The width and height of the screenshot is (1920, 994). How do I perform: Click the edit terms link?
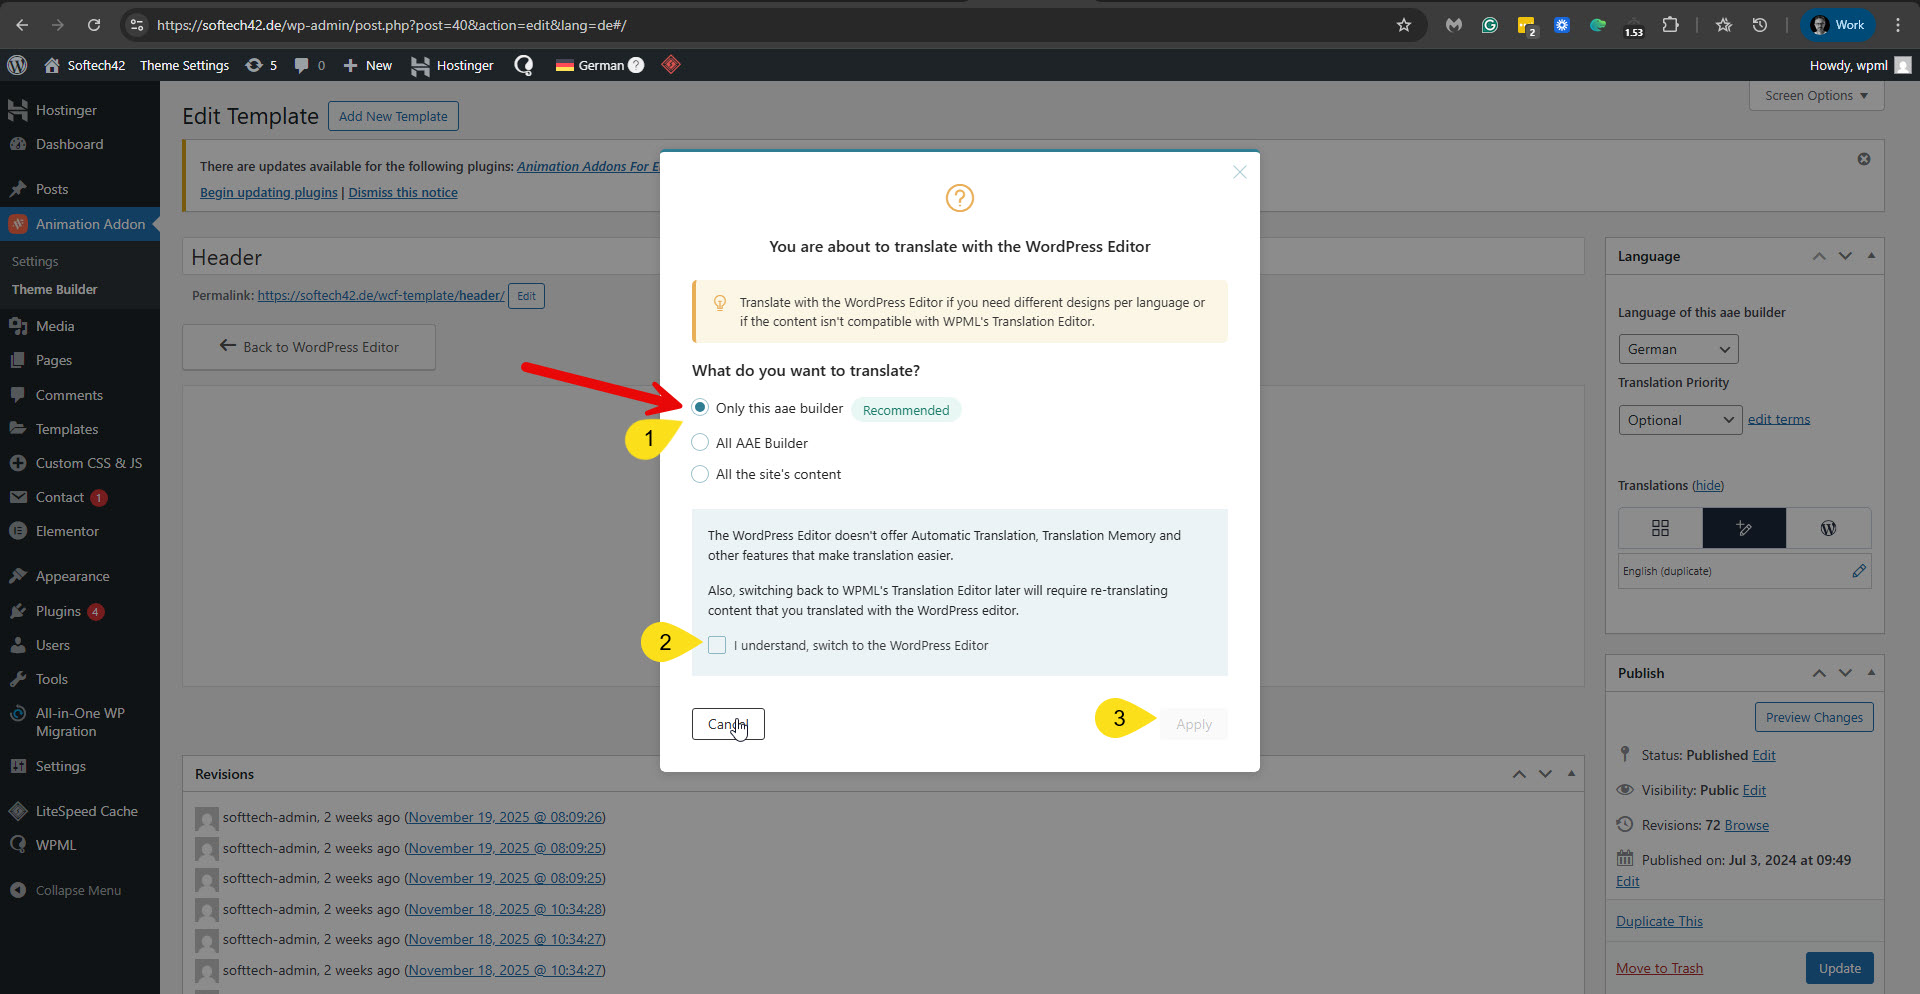pyautogui.click(x=1779, y=419)
